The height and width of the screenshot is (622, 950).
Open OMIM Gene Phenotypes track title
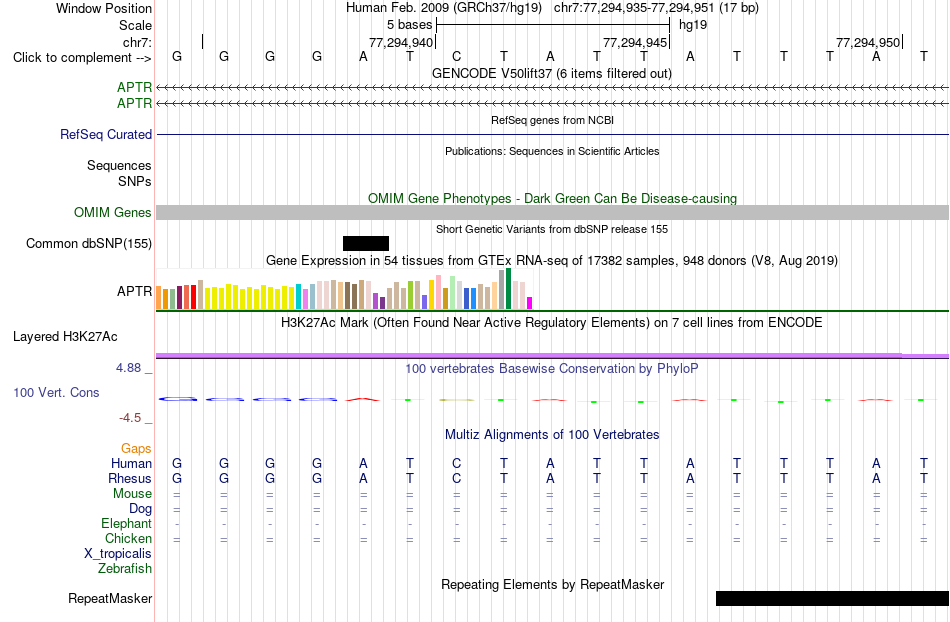point(552,198)
